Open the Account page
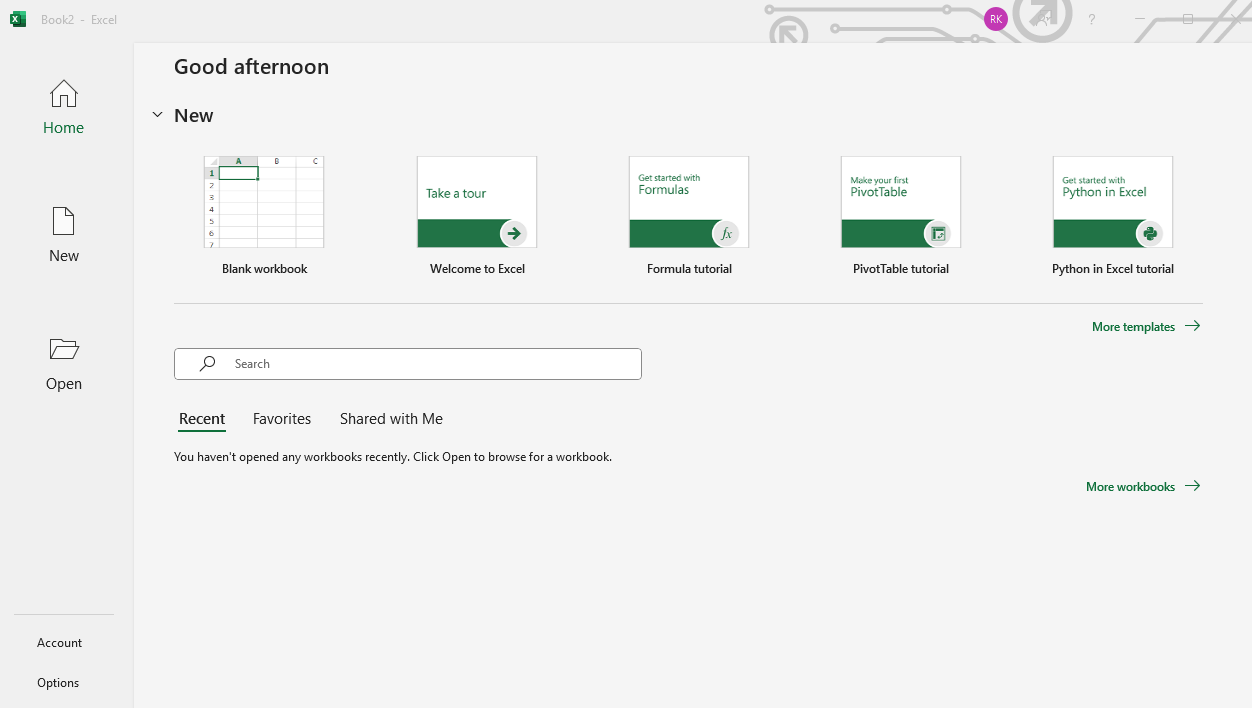Image resolution: width=1252 pixels, height=708 pixels. click(60, 643)
